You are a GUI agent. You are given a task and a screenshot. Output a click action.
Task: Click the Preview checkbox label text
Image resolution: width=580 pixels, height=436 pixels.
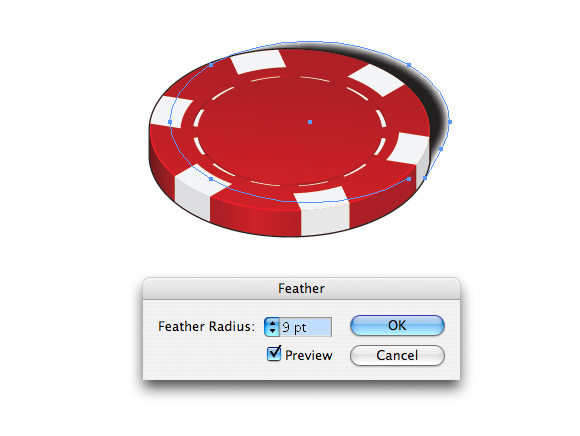pos(309,355)
